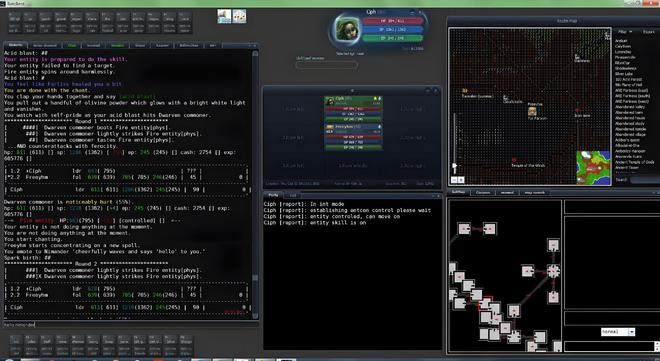Click Ciph's party member card

[x=353, y=110]
